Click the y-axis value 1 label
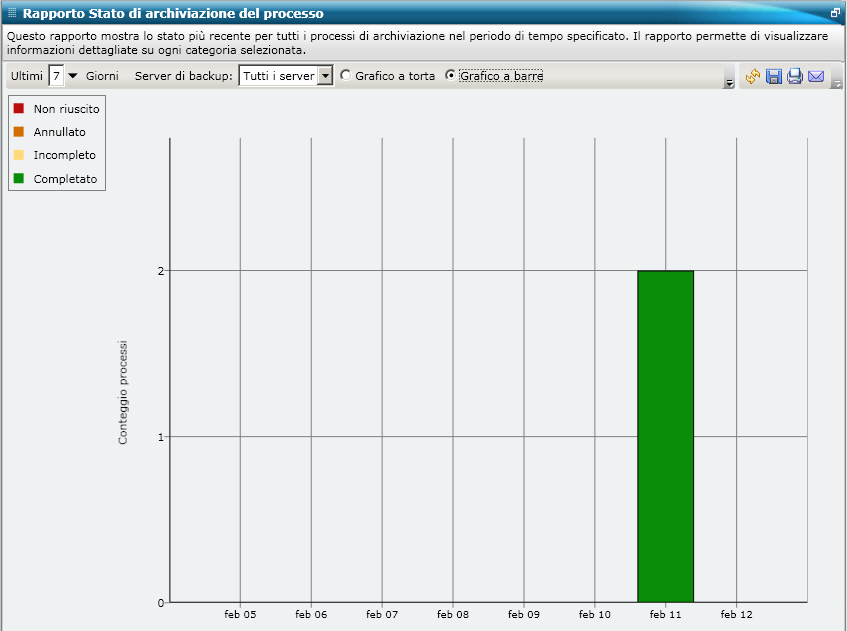The height and width of the screenshot is (631, 848). [161, 437]
